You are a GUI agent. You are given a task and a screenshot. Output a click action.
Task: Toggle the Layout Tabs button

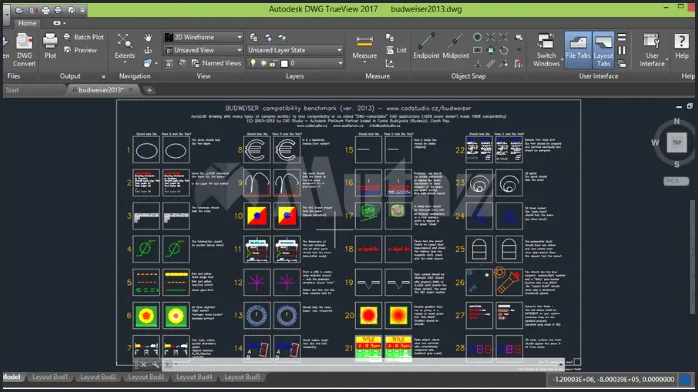(x=604, y=50)
